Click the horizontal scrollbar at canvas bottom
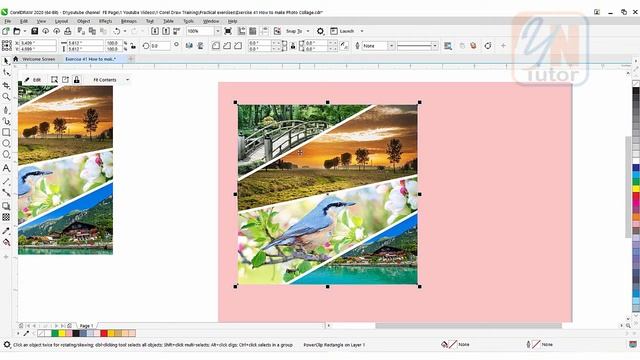640x360 pixels. (469, 326)
